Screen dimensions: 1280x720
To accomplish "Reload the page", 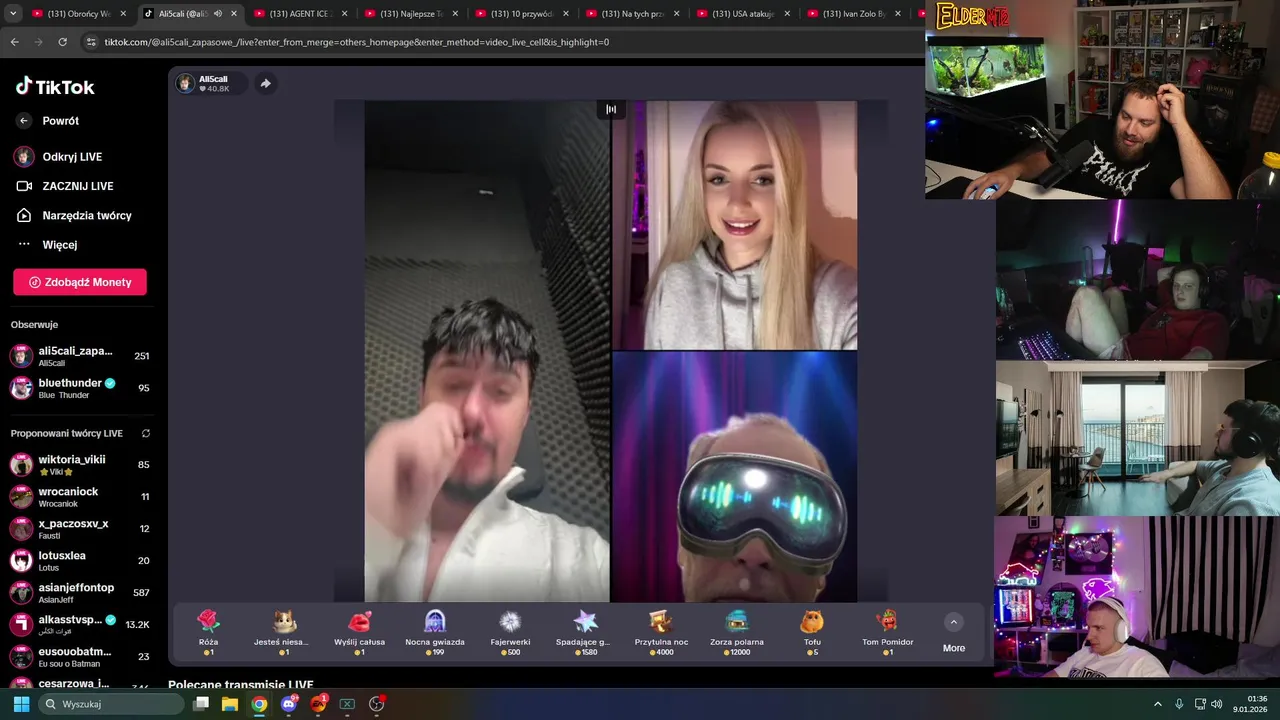I will (62, 42).
